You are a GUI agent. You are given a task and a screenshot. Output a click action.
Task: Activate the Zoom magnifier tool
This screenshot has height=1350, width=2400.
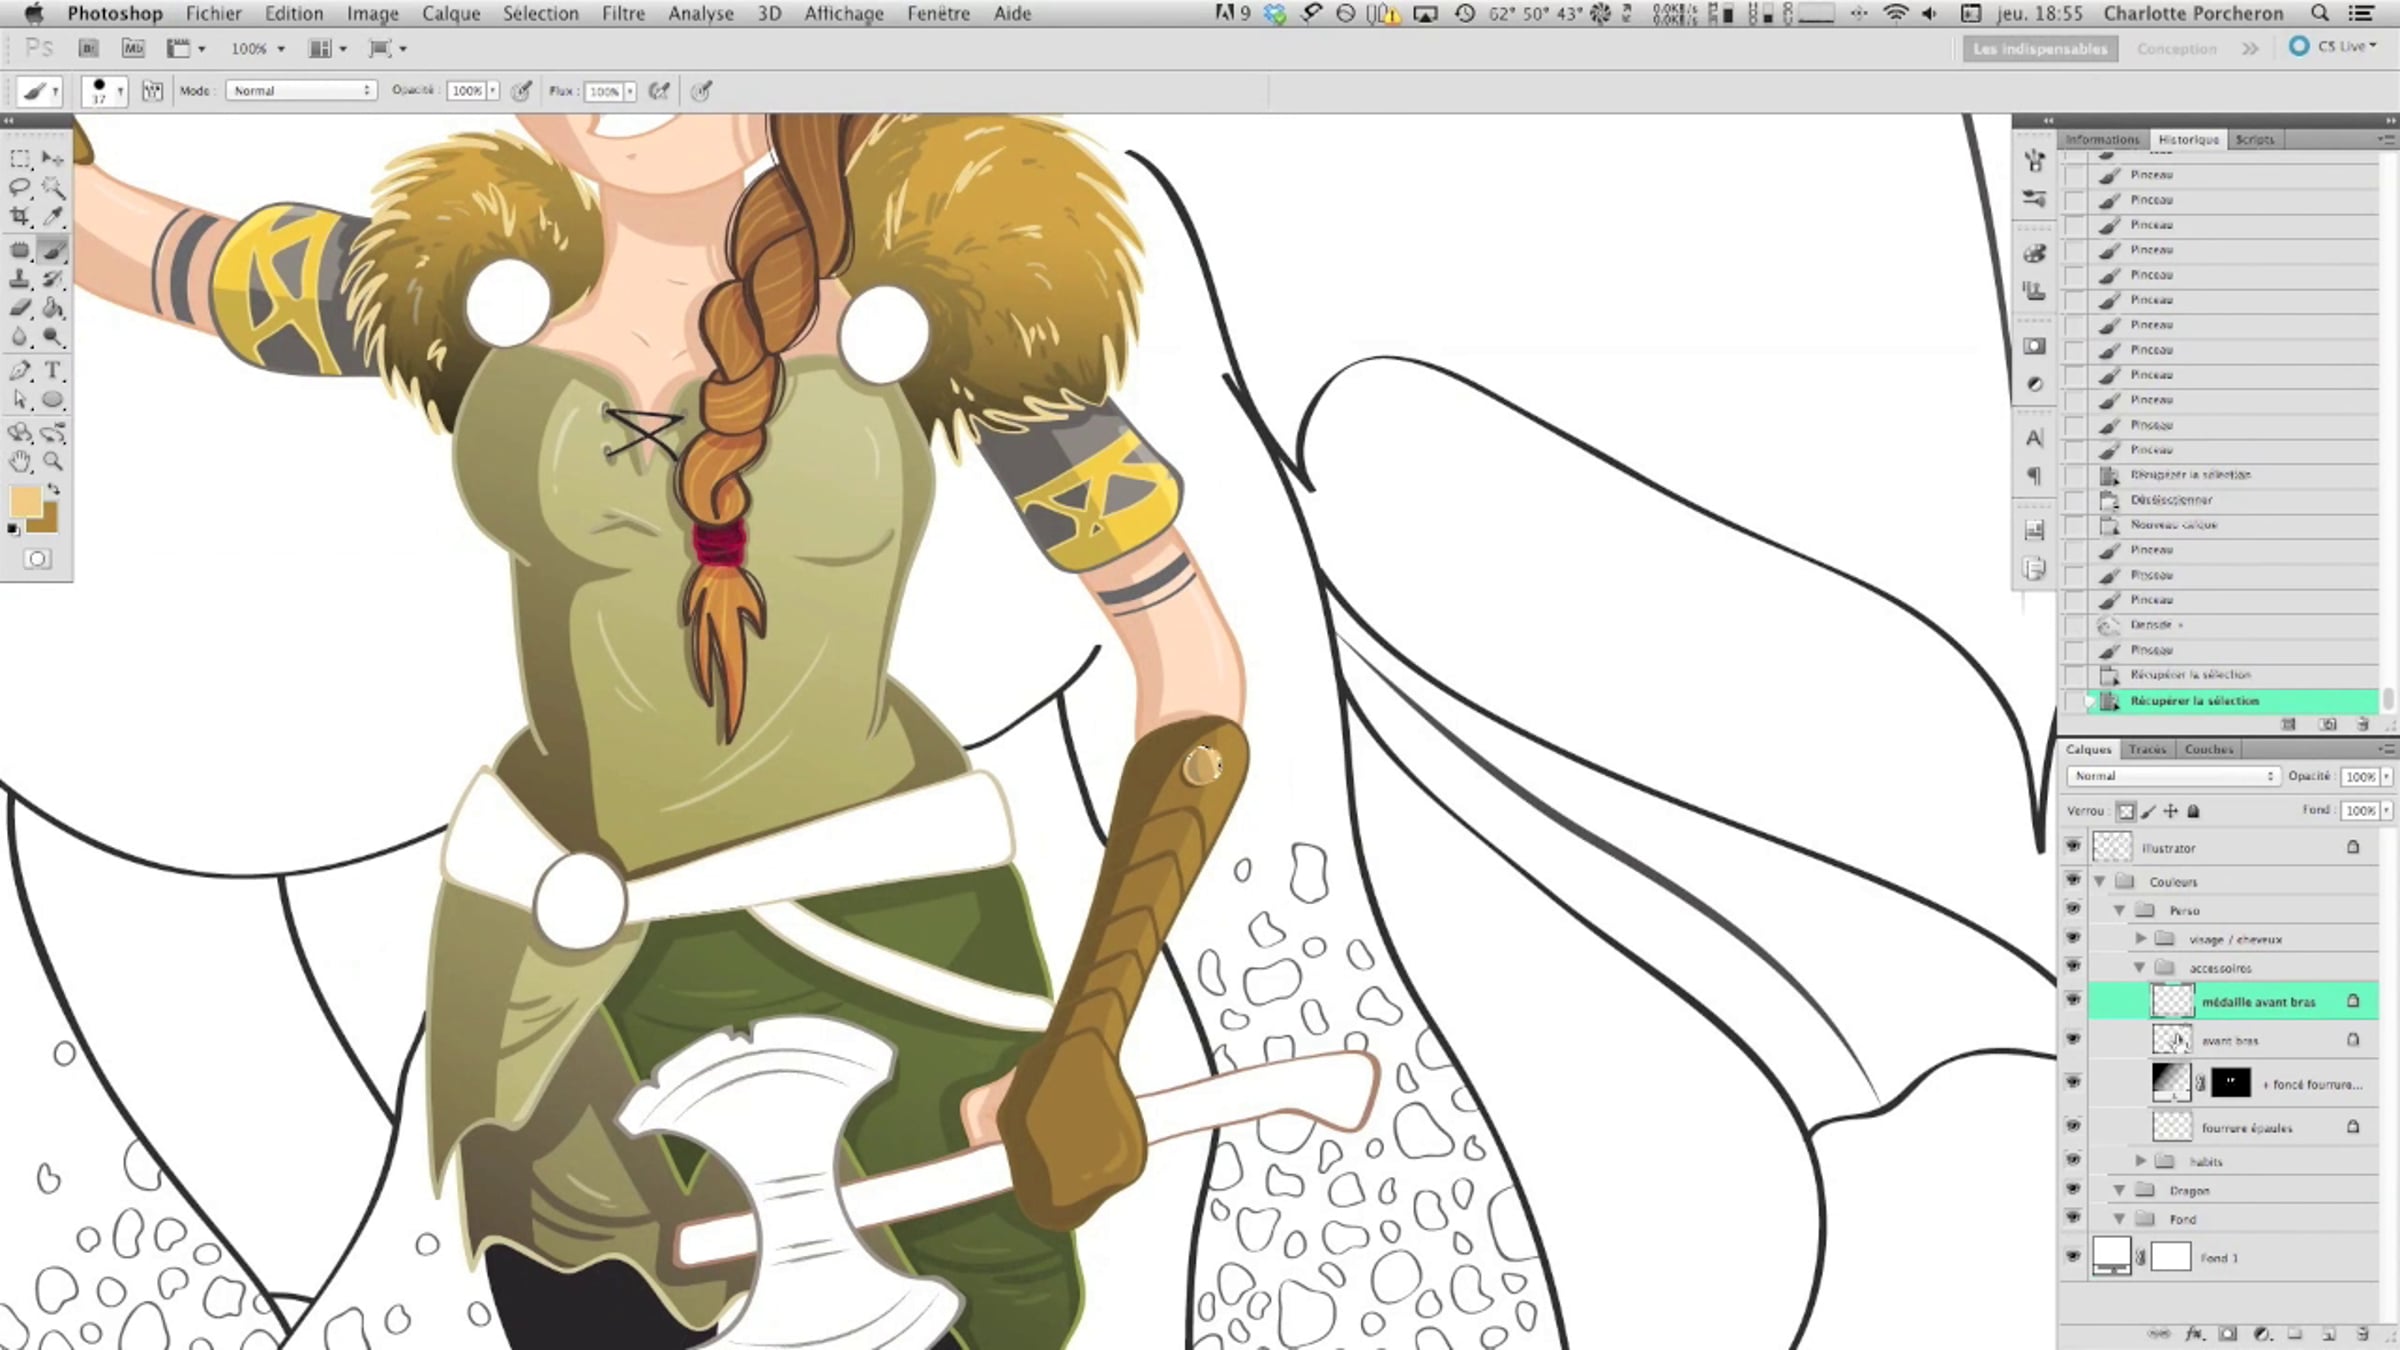click(x=53, y=461)
